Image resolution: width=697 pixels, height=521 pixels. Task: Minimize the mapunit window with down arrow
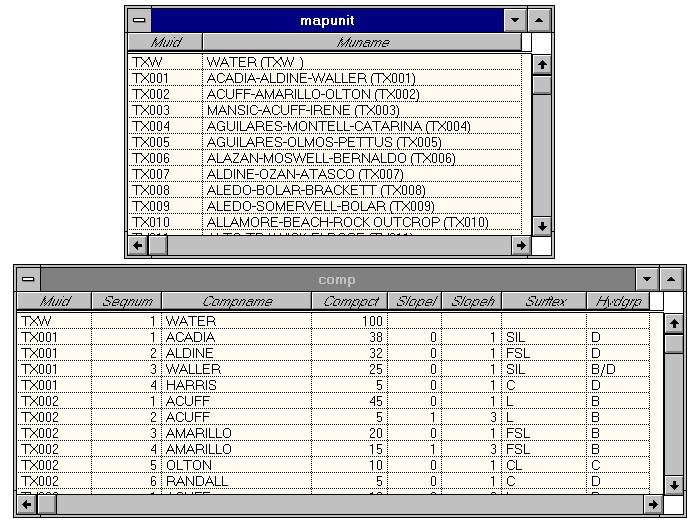pos(514,20)
